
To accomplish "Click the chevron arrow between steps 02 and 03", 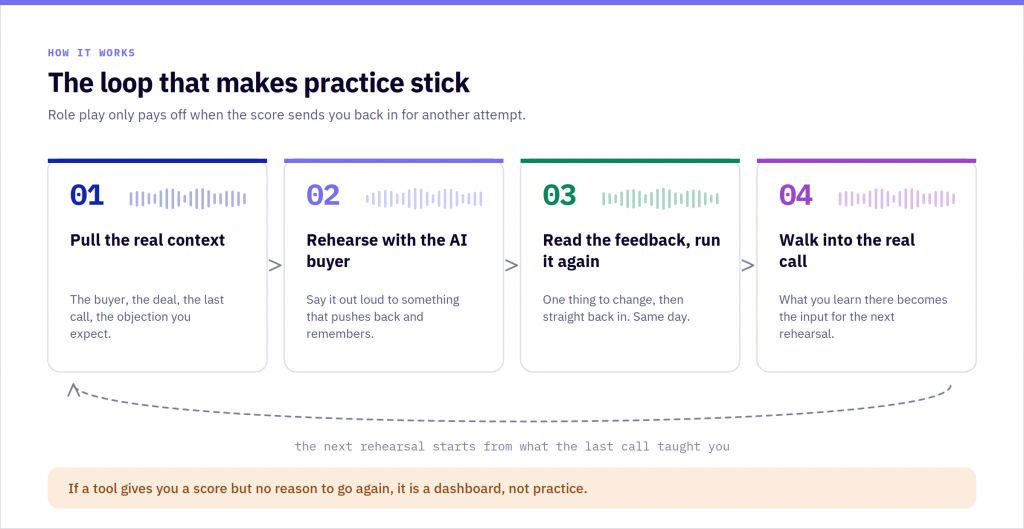I will (x=512, y=266).
